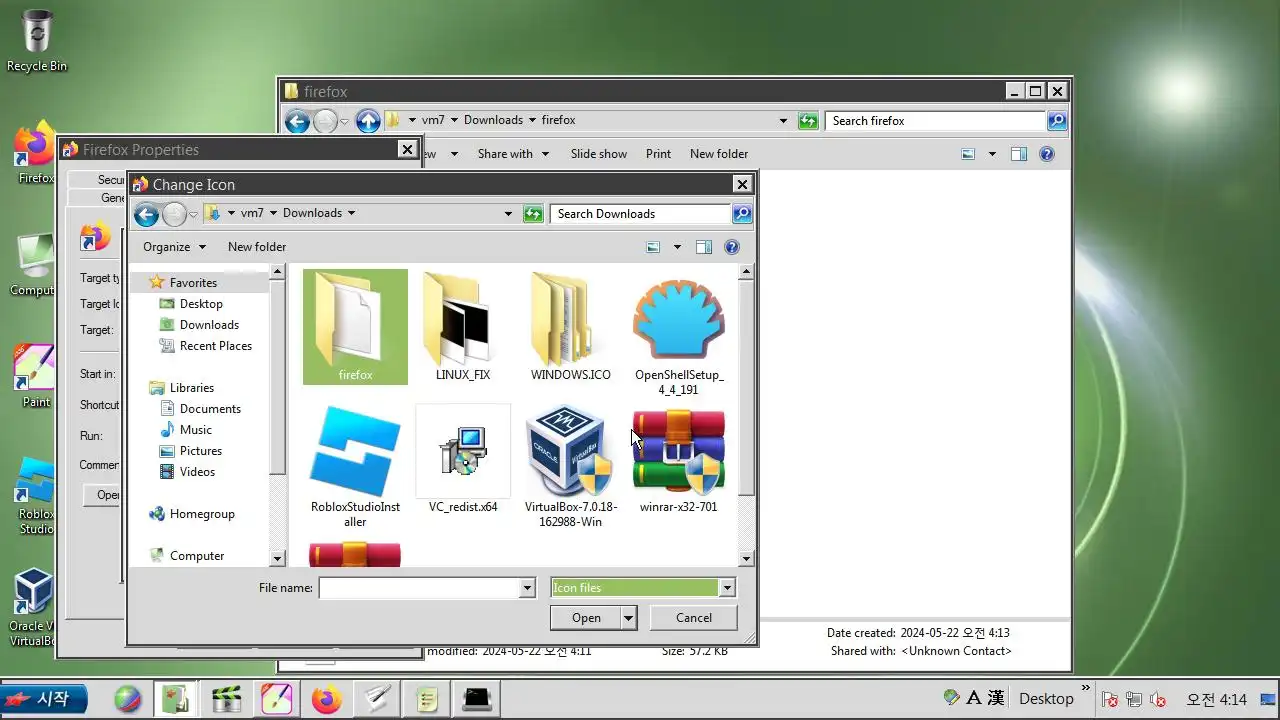This screenshot has width=1280, height=720.
Task: Click the 漢 input mode indicator
Action: [x=996, y=698]
